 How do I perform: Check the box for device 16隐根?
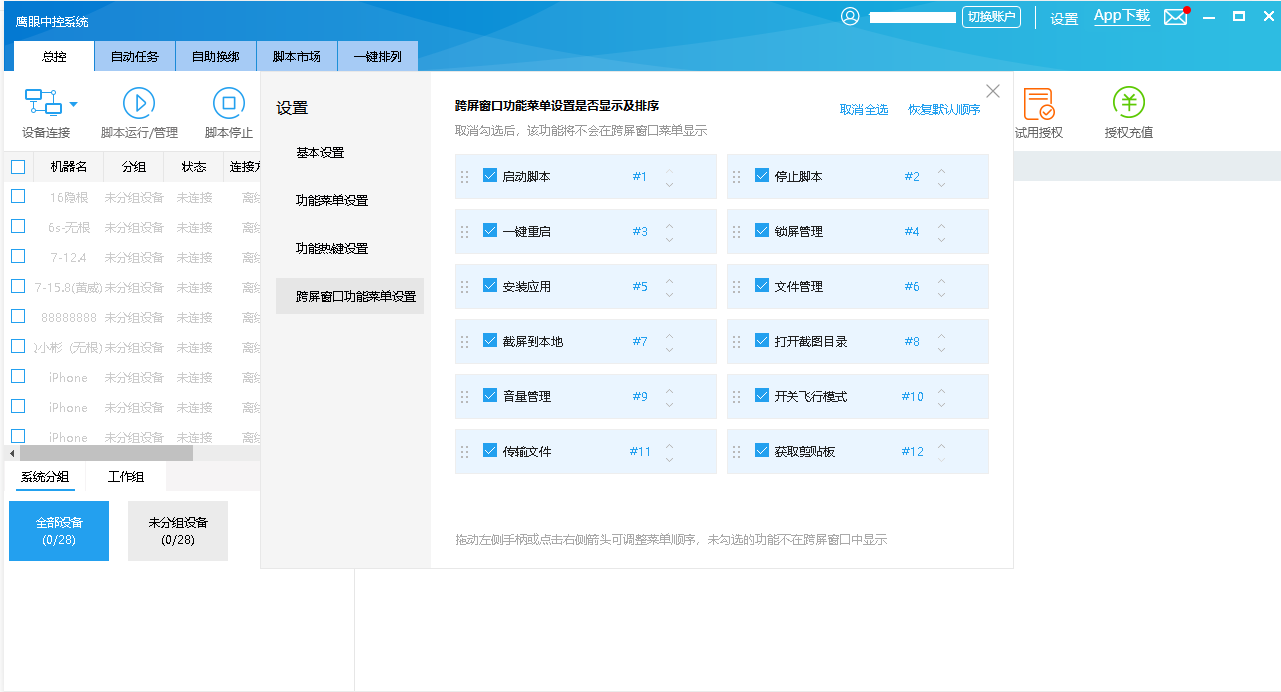pos(18,196)
